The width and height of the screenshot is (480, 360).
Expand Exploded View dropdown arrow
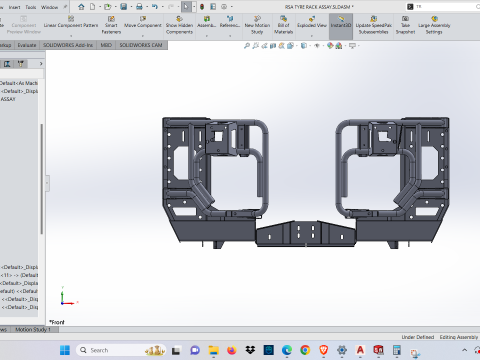click(x=312, y=35)
